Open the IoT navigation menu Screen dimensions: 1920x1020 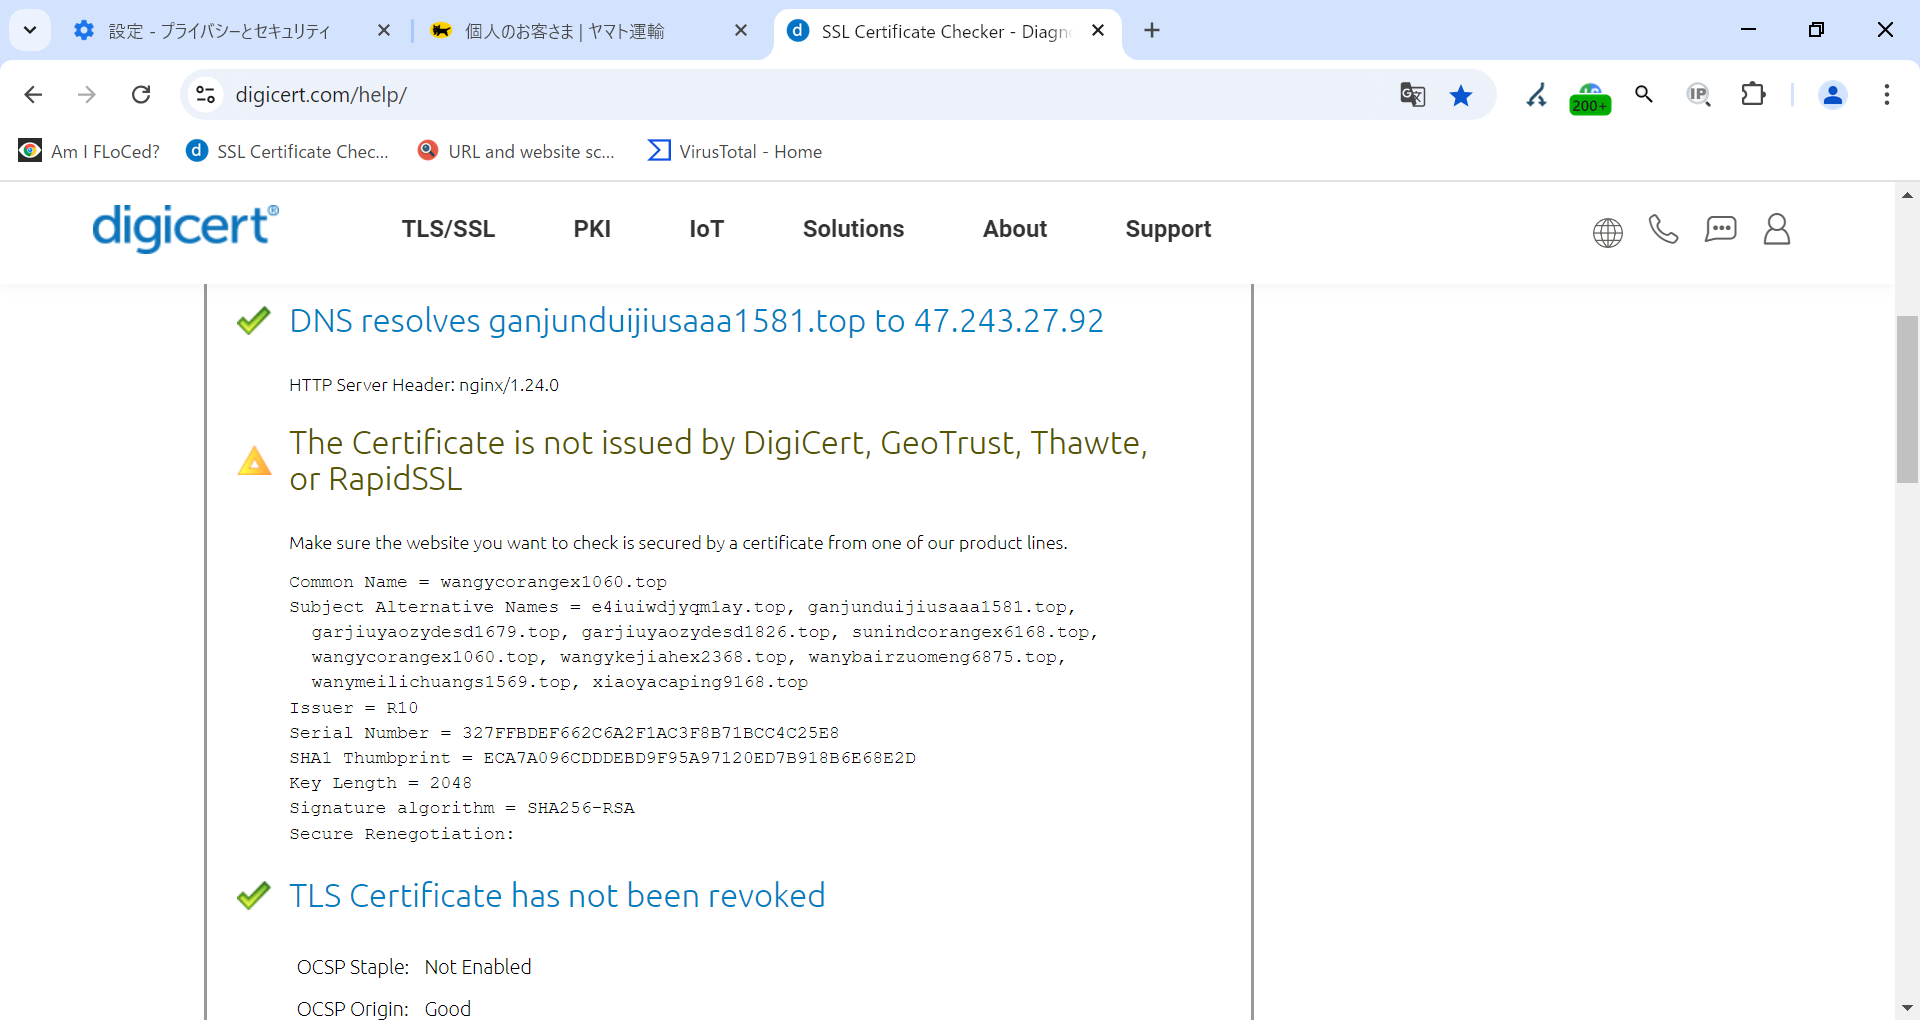(706, 229)
